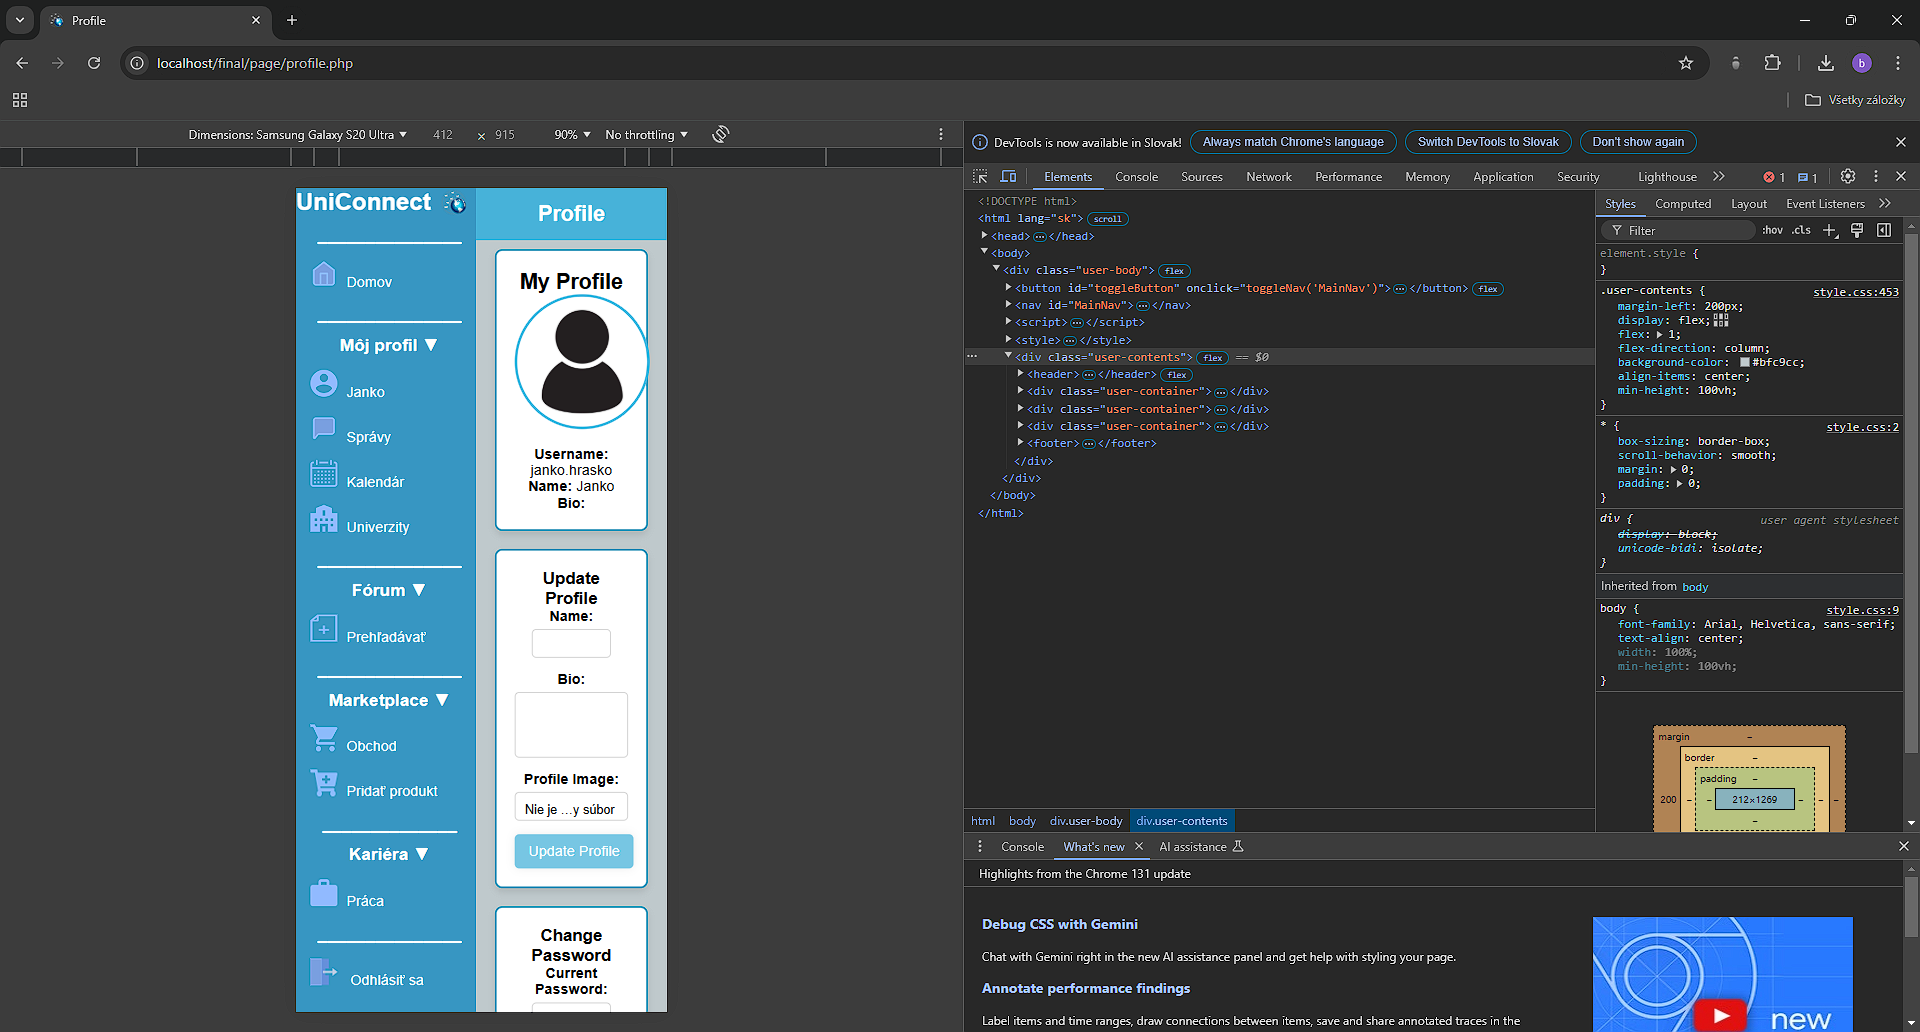The width and height of the screenshot is (1920, 1032).
Task: Open the No throttling dropdown
Action: [x=646, y=134]
